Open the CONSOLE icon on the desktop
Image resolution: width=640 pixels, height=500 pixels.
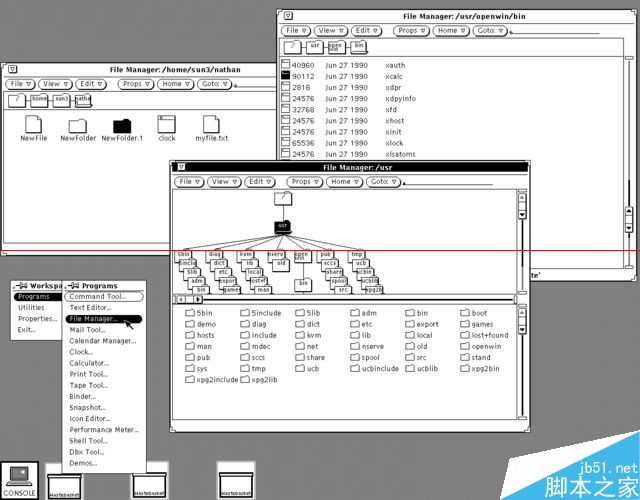tap(20, 480)
